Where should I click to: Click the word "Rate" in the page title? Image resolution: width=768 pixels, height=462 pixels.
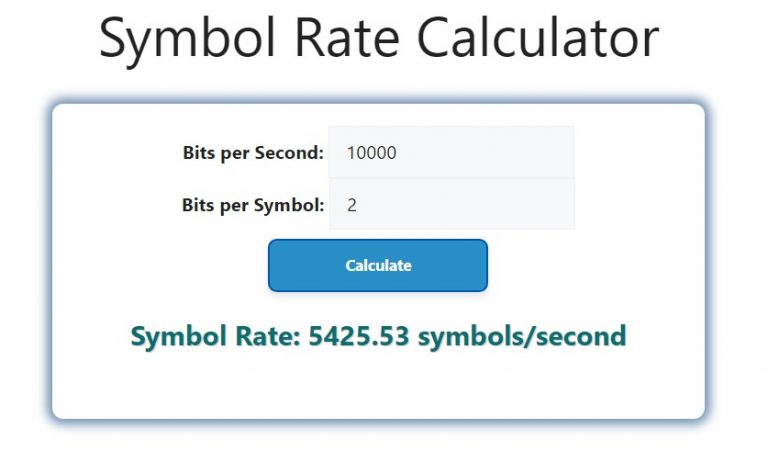(346, 38)
